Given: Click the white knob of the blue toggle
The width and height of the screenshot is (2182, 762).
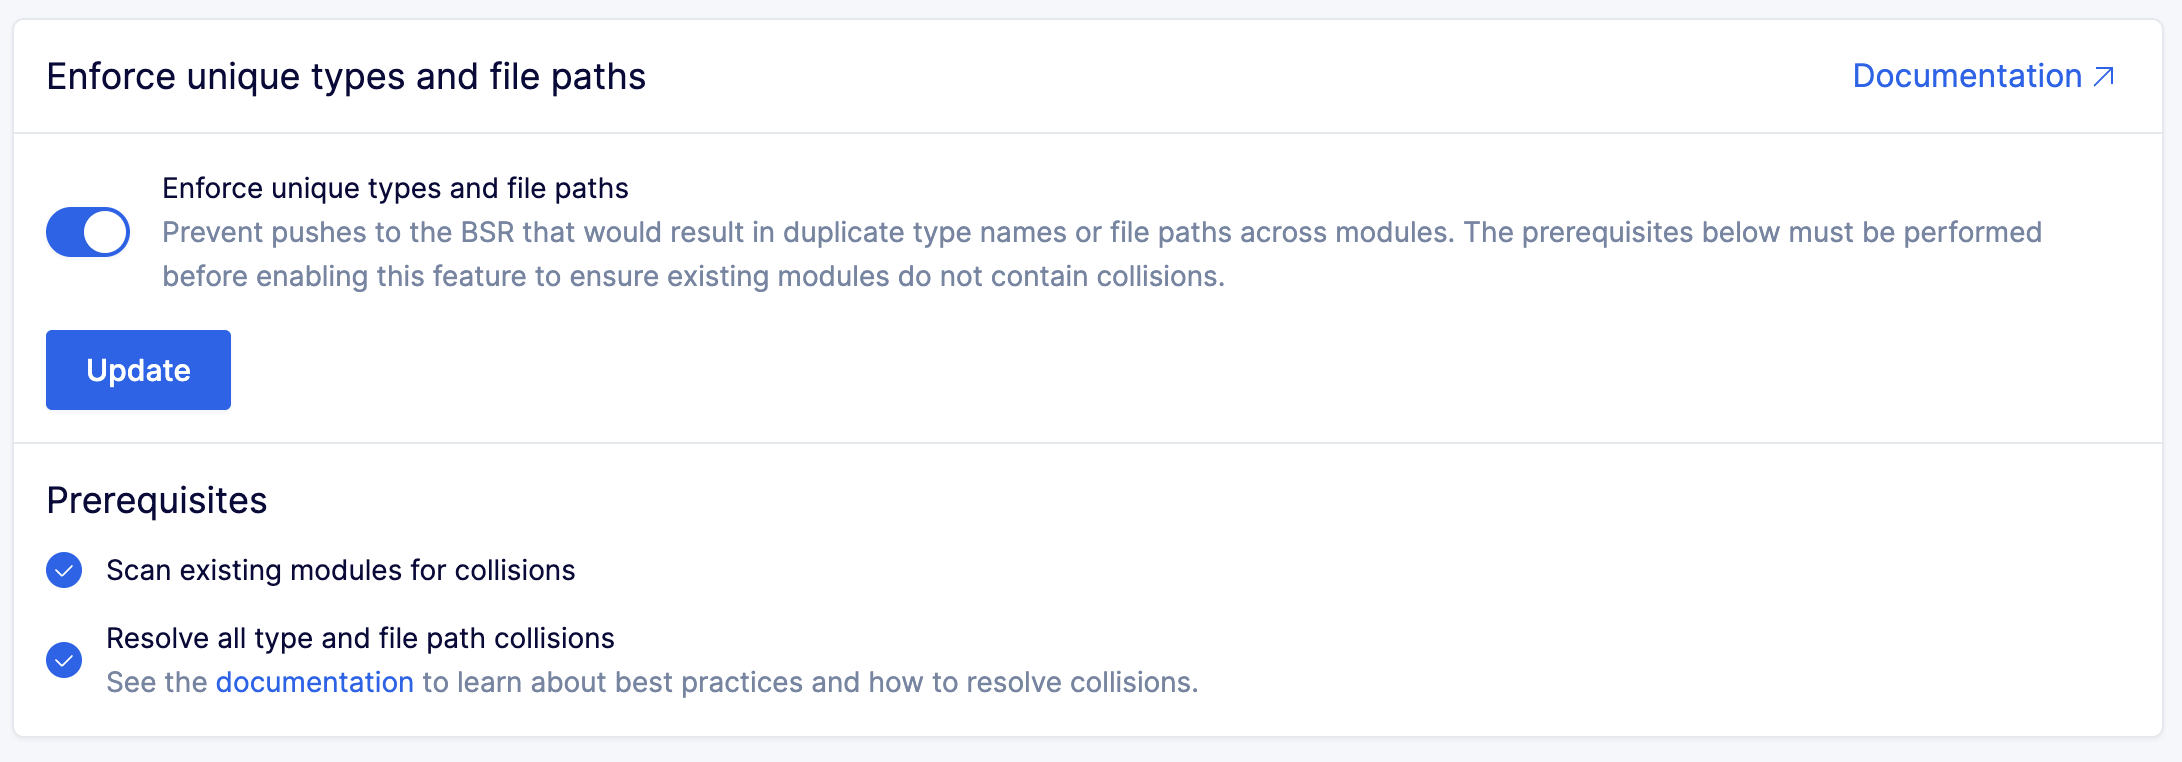Looking at the screenshot, I should click(105, 232).
